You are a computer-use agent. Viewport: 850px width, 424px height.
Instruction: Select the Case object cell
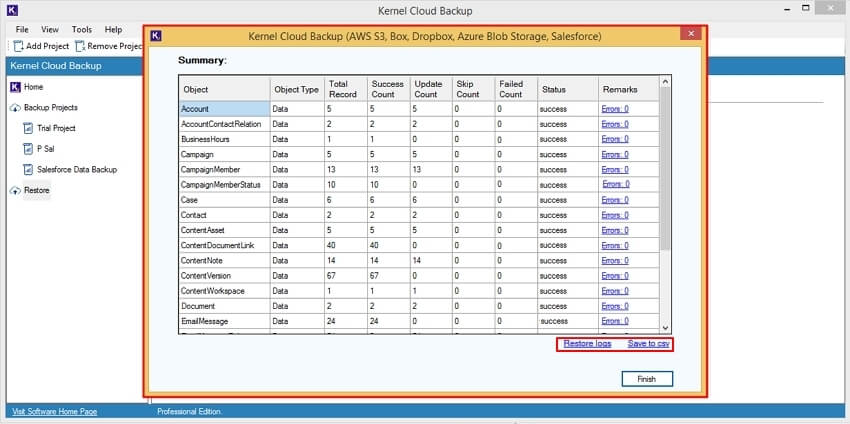224,200
